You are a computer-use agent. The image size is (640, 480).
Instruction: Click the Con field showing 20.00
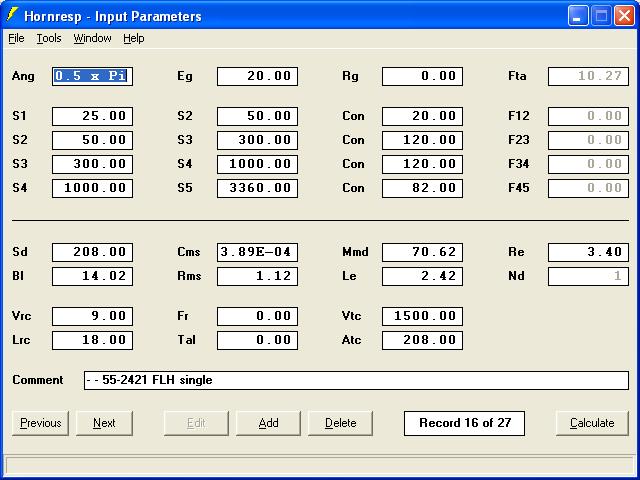tap(422, 116)
